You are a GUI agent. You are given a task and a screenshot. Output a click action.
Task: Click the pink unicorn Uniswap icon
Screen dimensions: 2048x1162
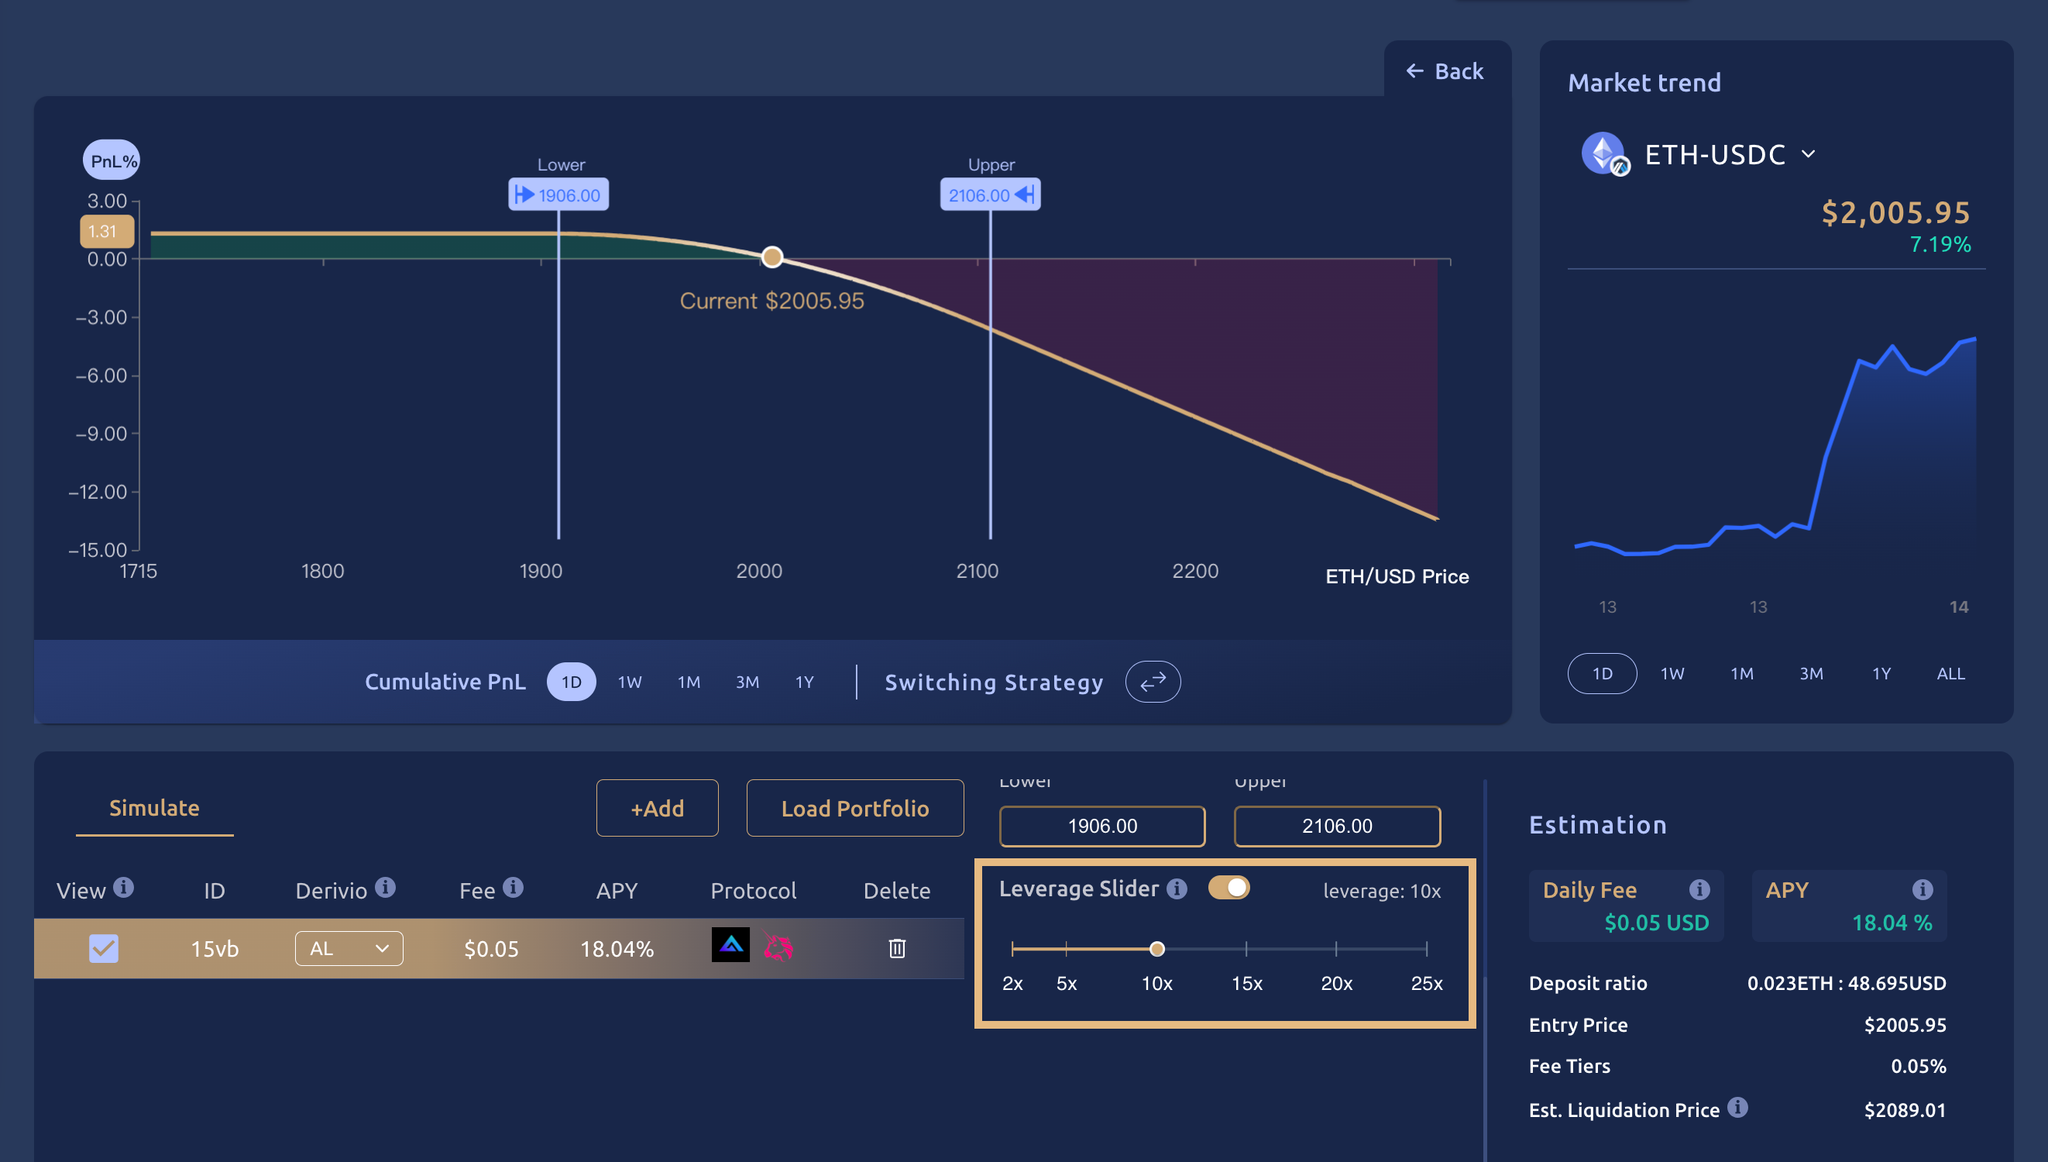778,946
